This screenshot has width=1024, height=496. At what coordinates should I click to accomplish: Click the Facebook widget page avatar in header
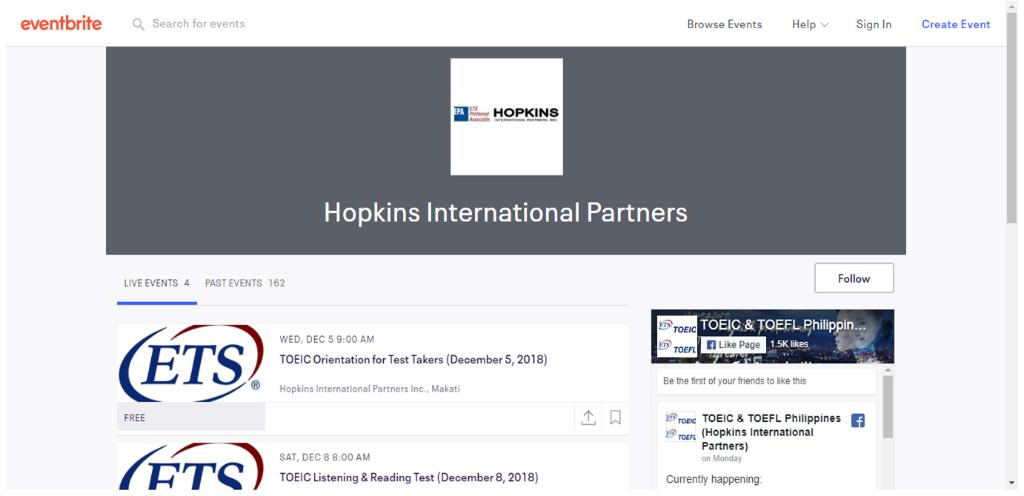[677, 336]
